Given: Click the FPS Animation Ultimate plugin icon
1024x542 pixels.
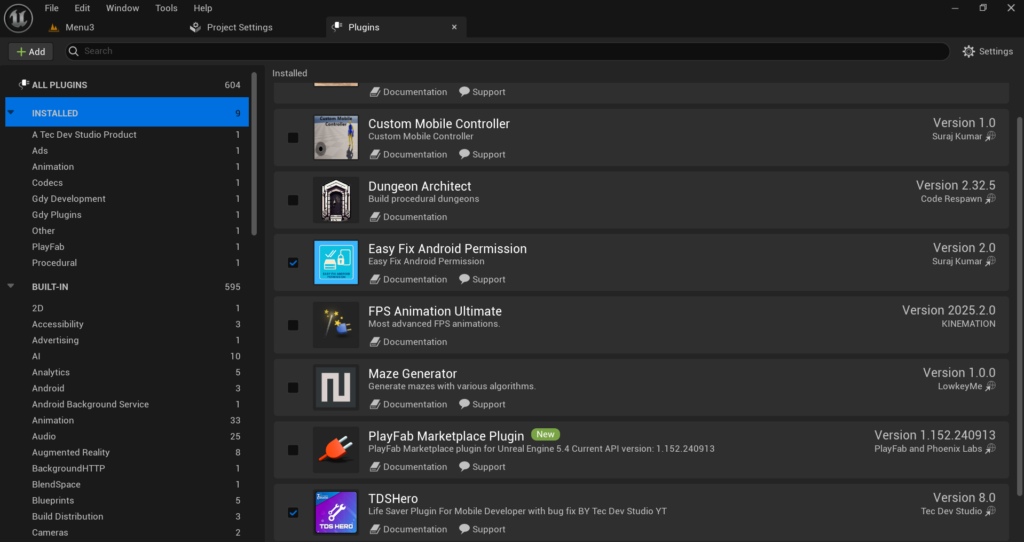Looking at the screenshot, I should [x=336, y=325].
